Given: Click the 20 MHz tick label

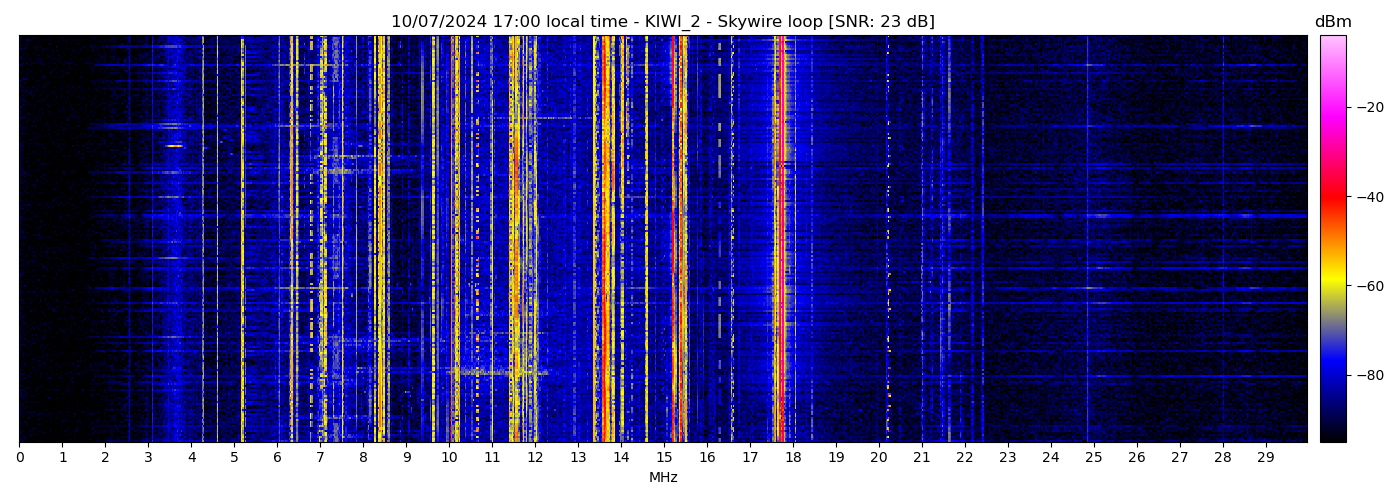Looking at the screenshot, I should click(x=879, y=458).
